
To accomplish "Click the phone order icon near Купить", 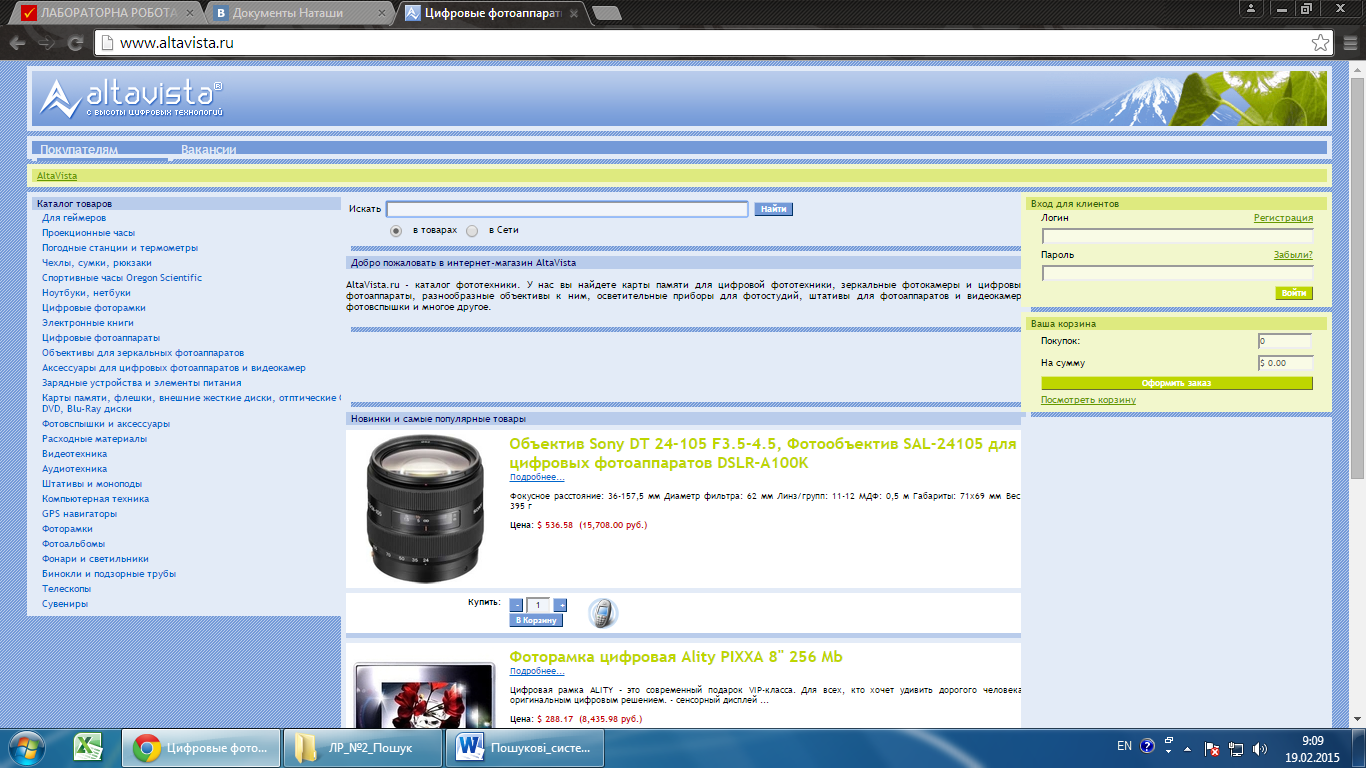I will (x=602, y=612).
